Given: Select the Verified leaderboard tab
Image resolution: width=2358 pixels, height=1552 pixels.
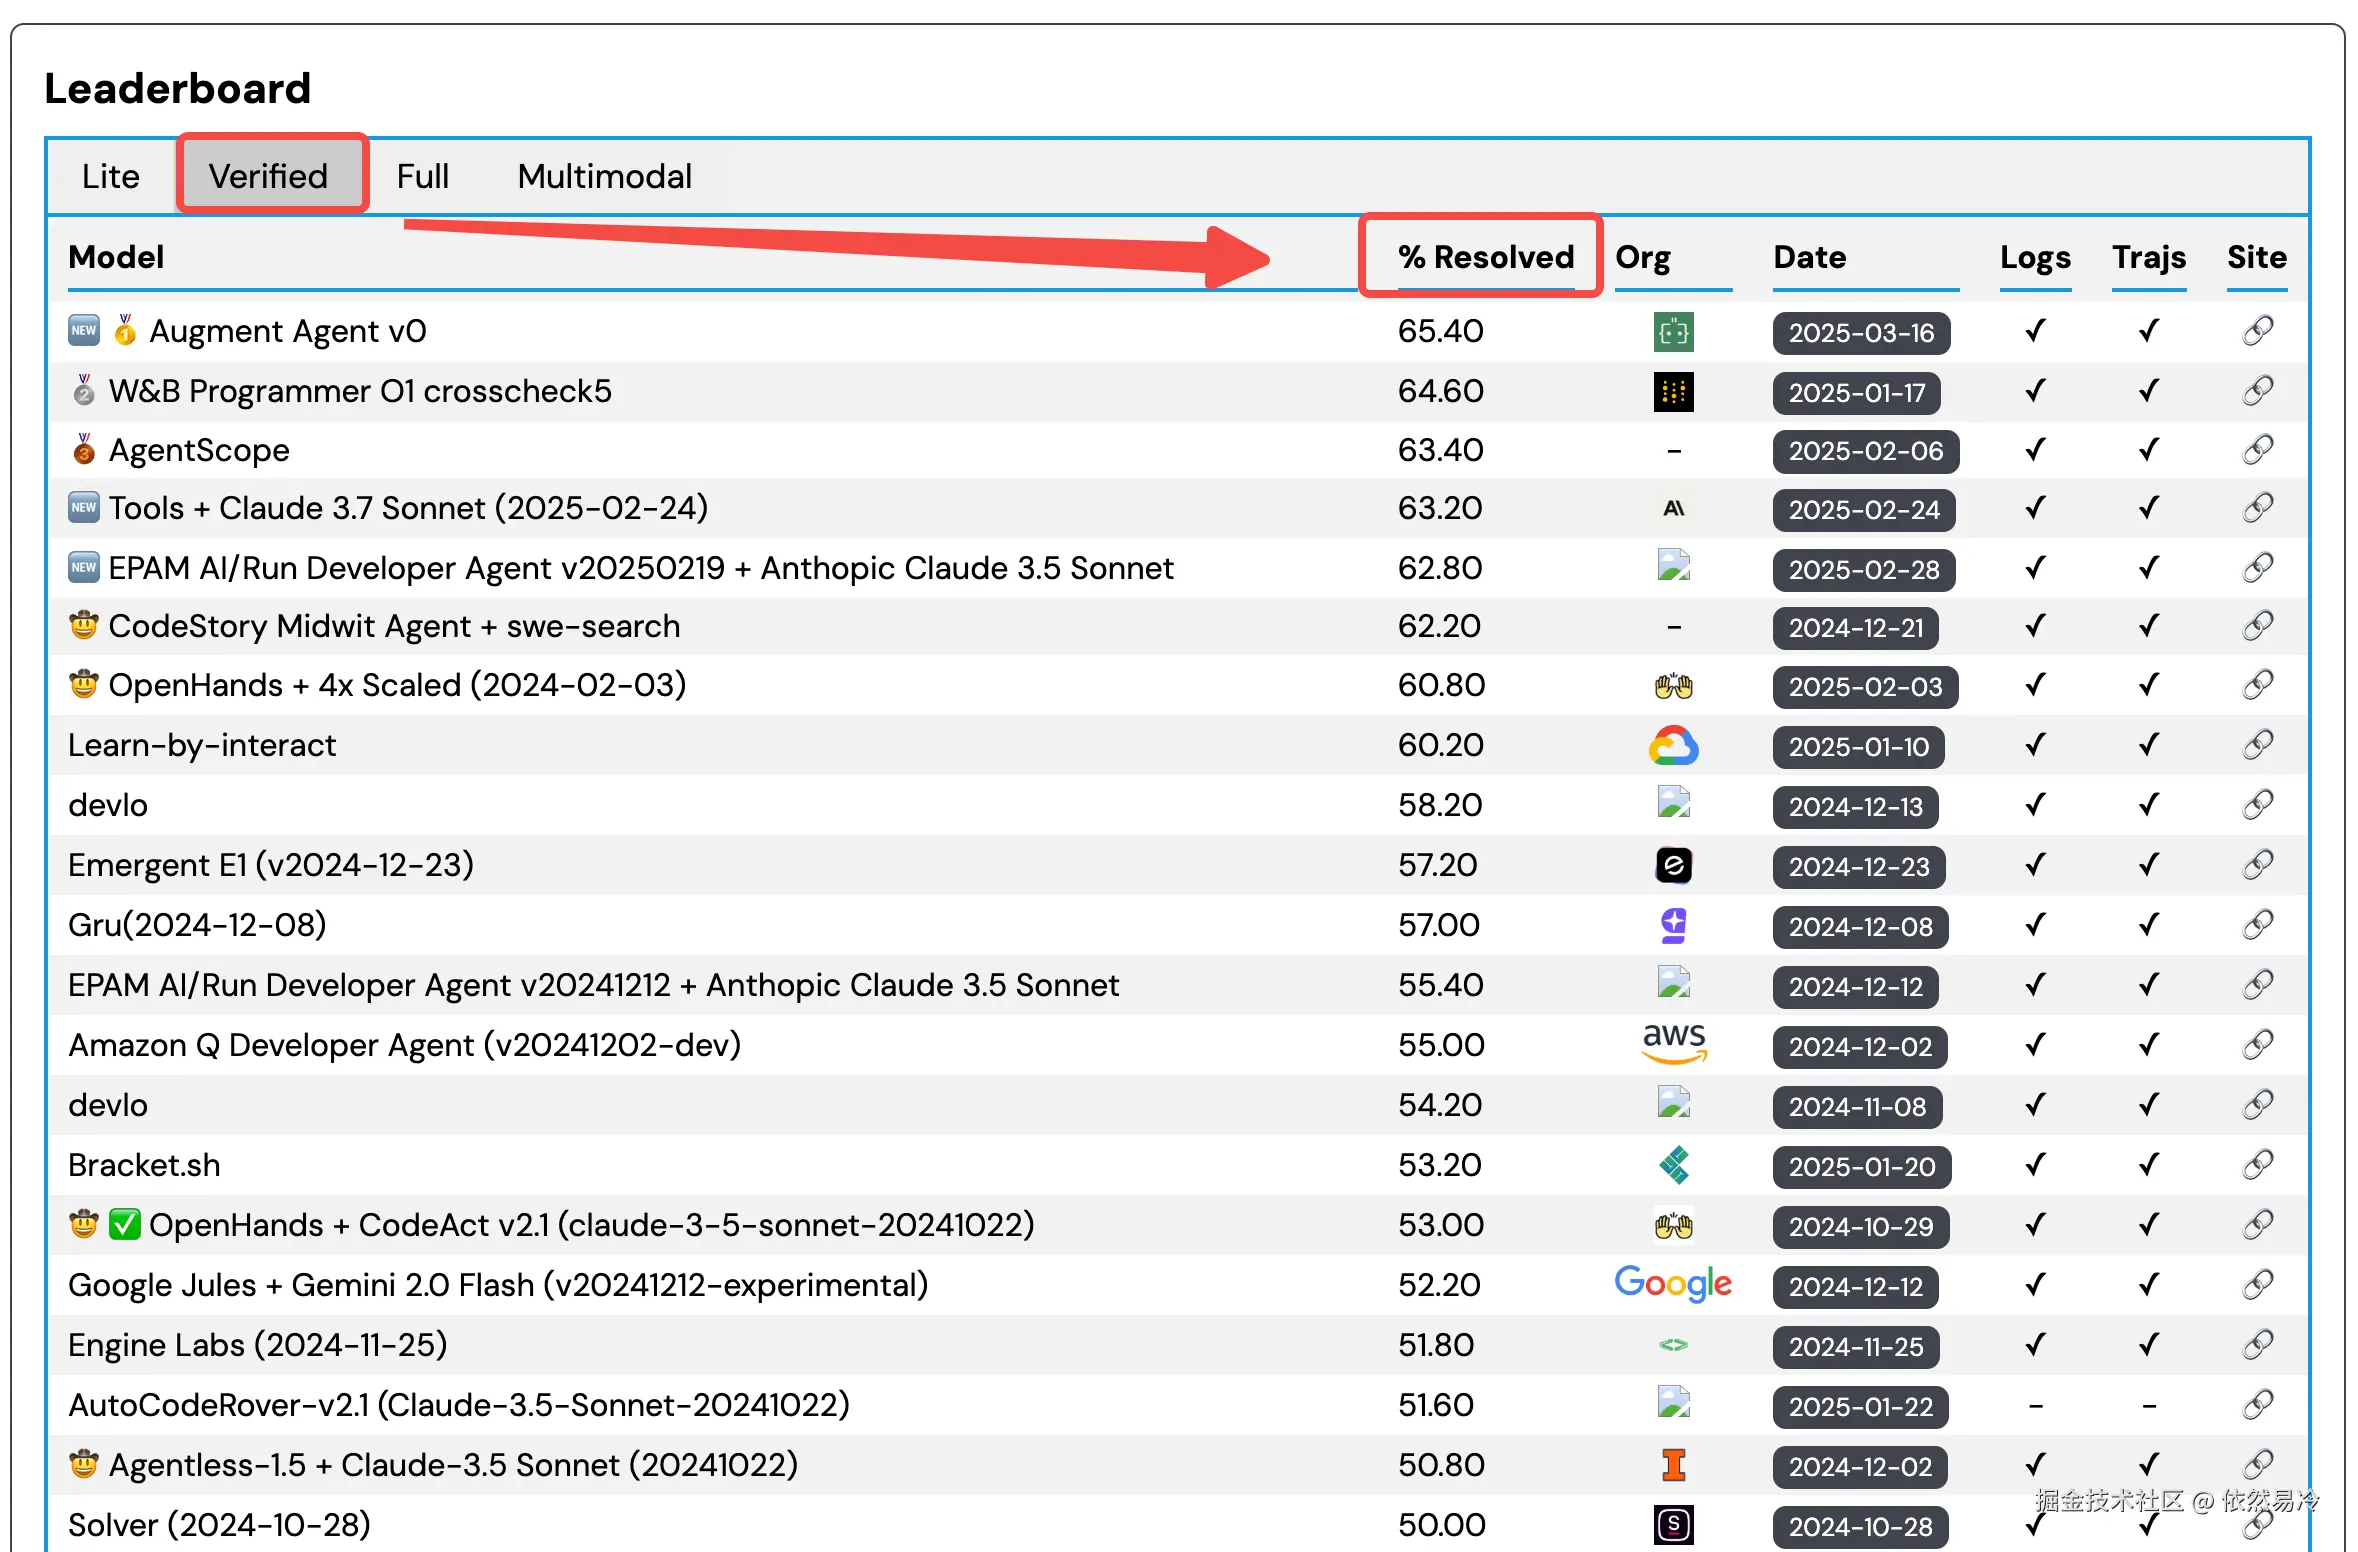Looking at the screenshot, I should (268, 177).
